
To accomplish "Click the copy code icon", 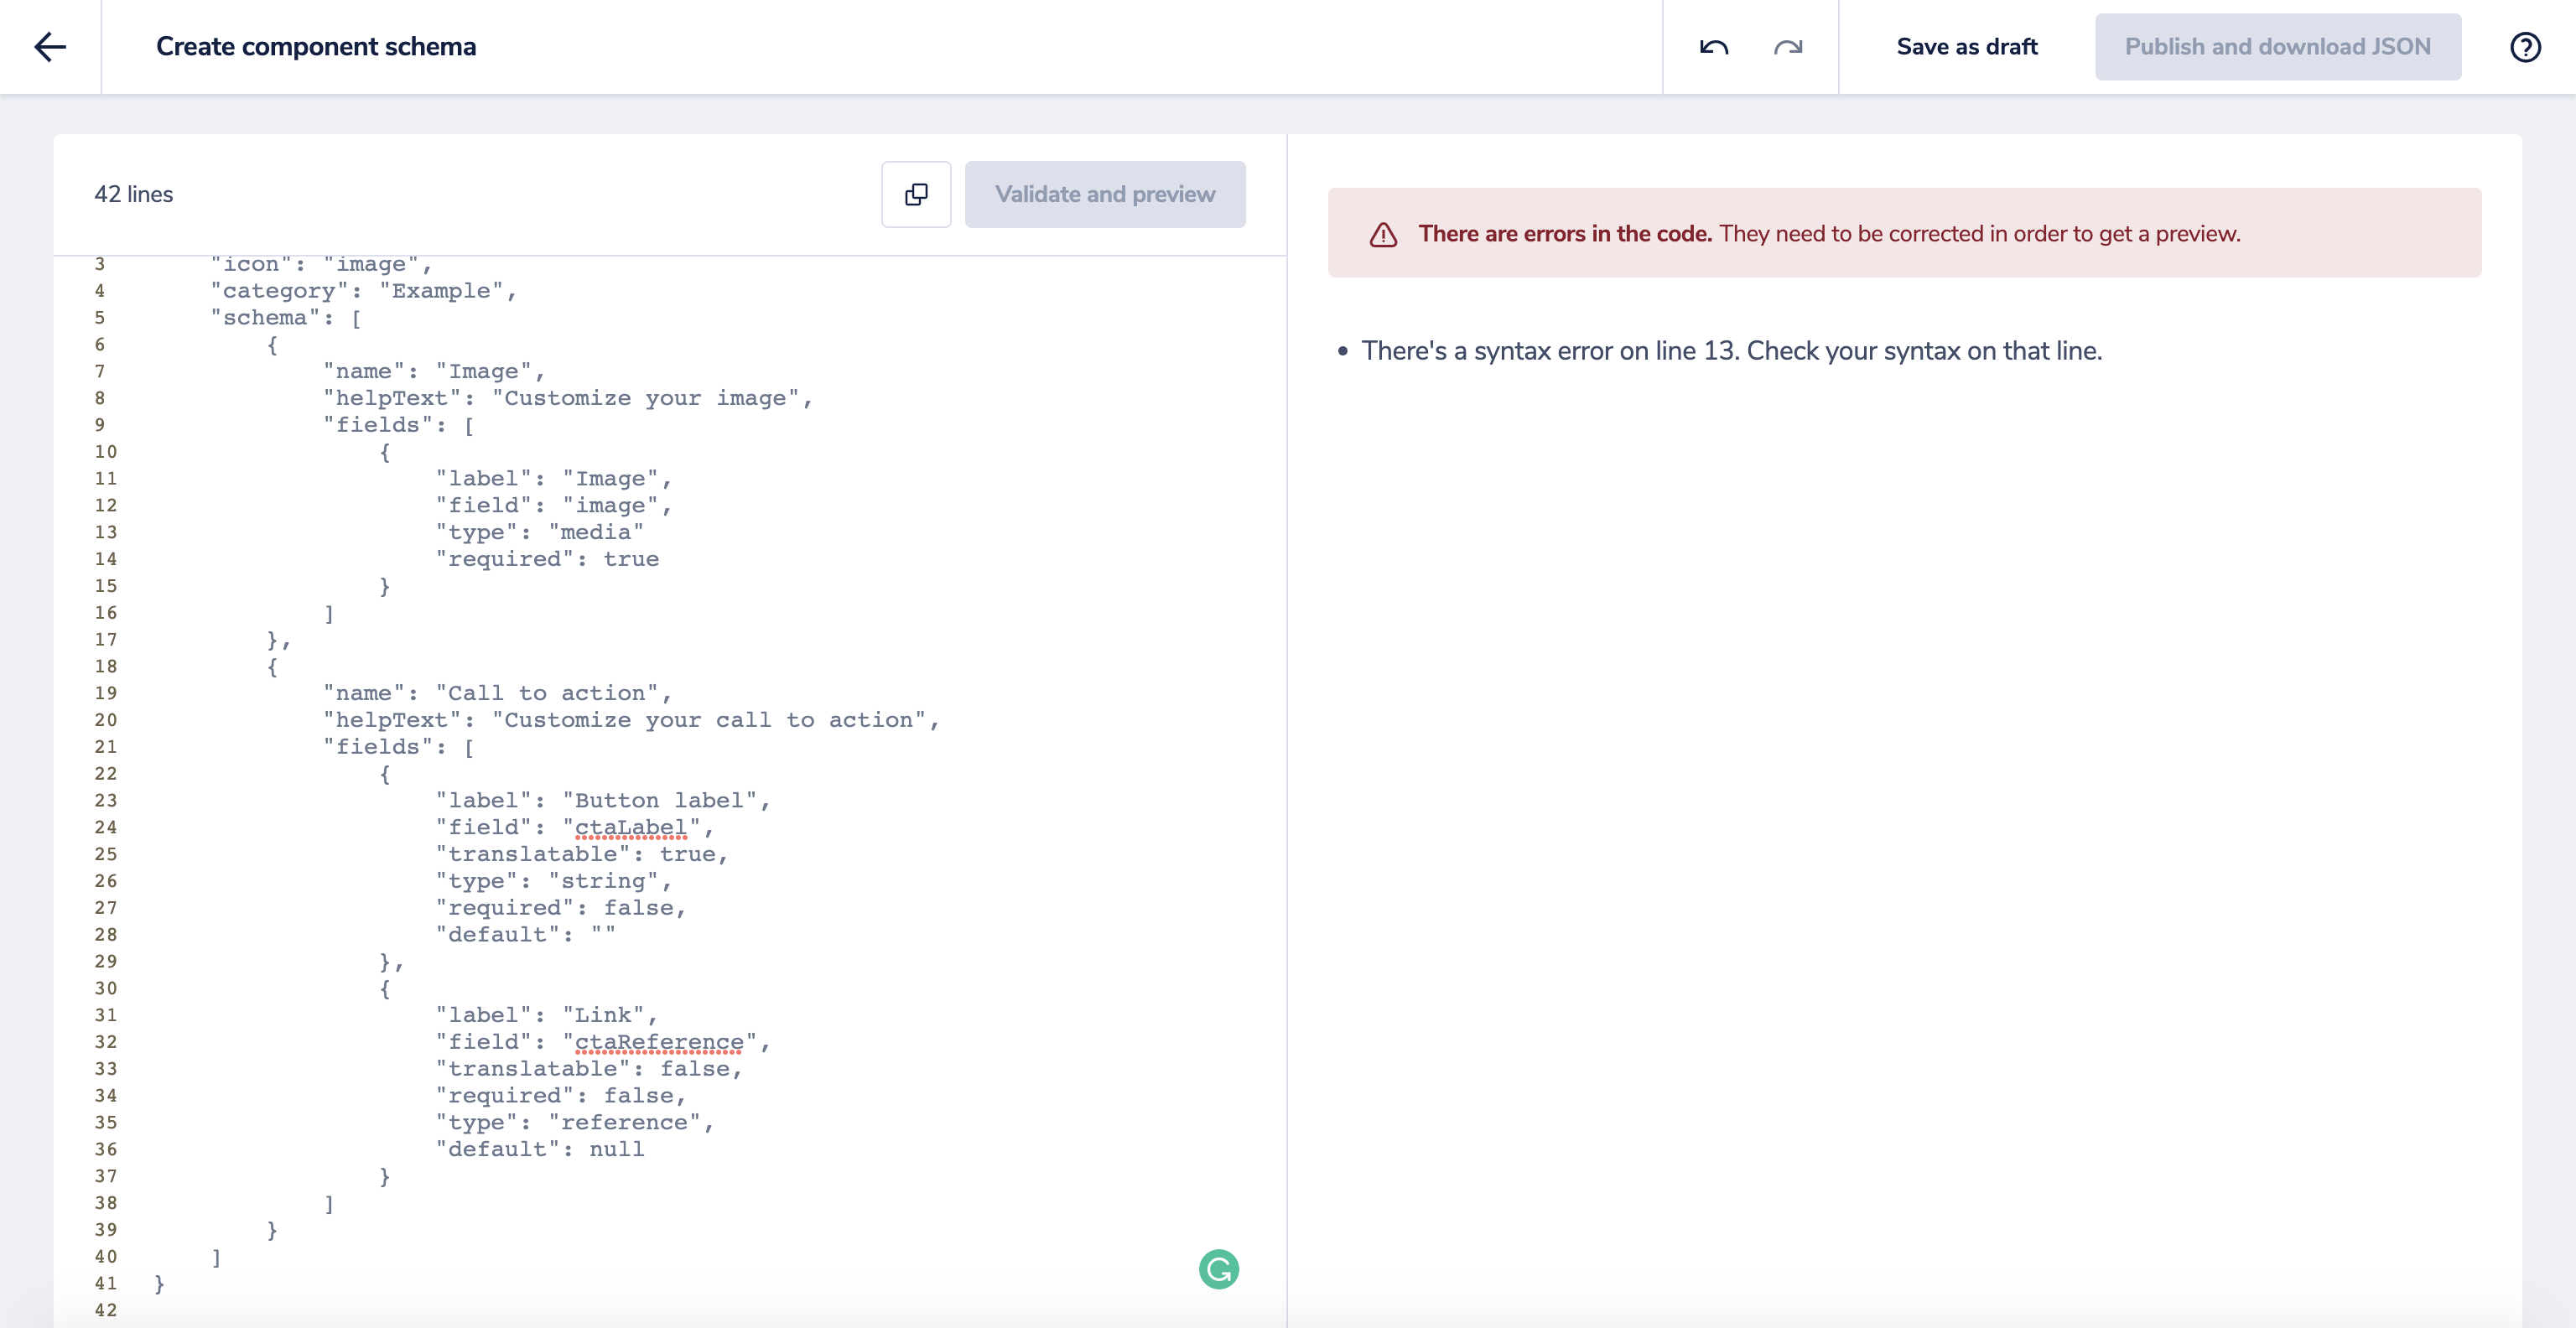I will click(915, 194).
